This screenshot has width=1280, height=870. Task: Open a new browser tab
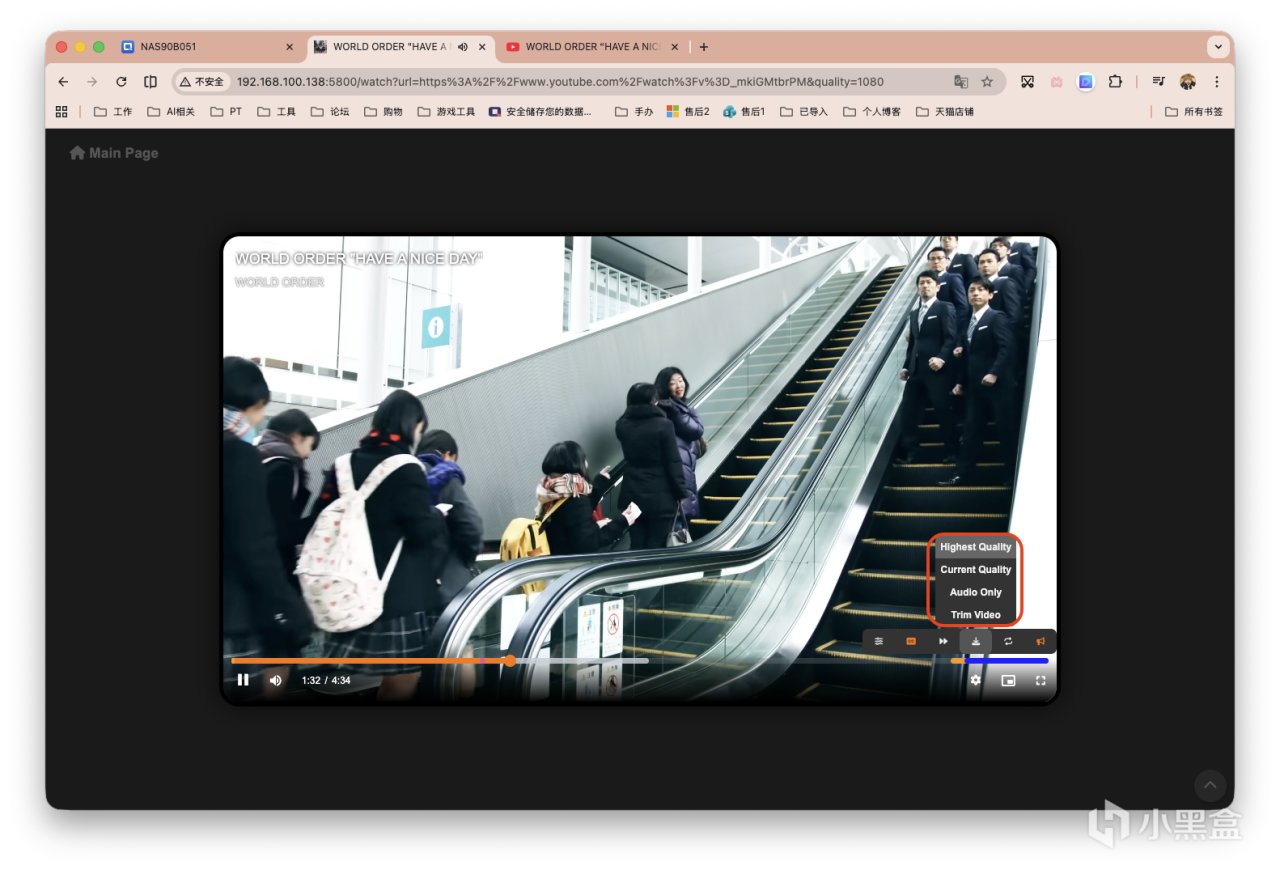pos(704,47)
